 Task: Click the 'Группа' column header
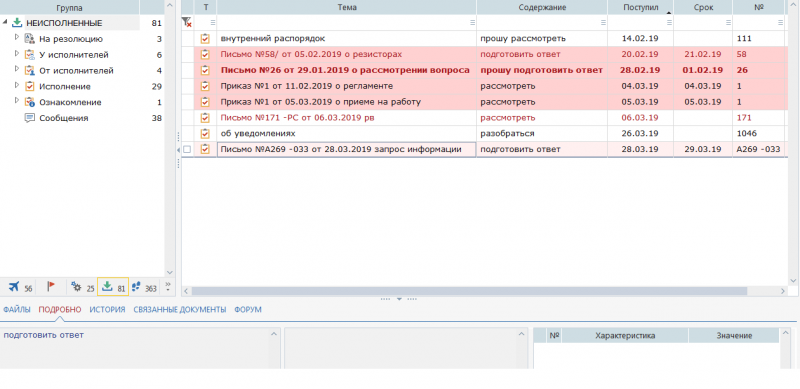(69, 7)
